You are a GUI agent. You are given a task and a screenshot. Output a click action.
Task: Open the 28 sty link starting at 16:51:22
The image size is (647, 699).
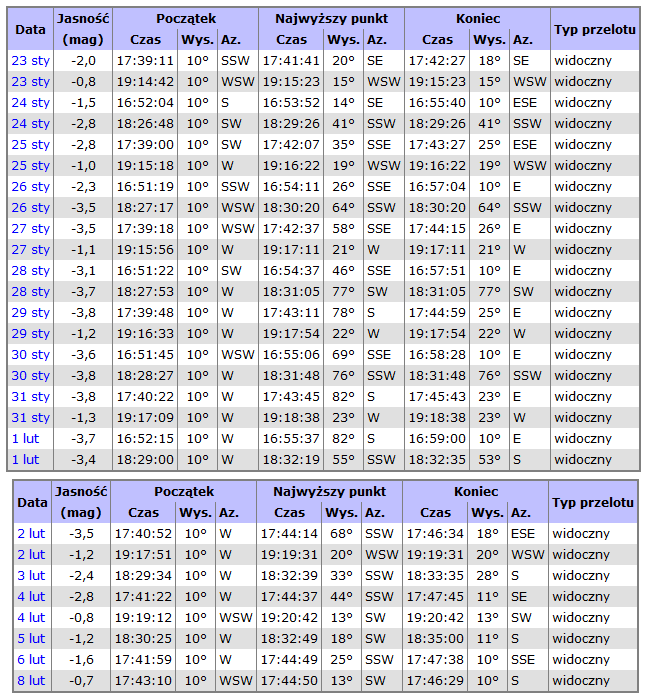(x=30, y=270)
